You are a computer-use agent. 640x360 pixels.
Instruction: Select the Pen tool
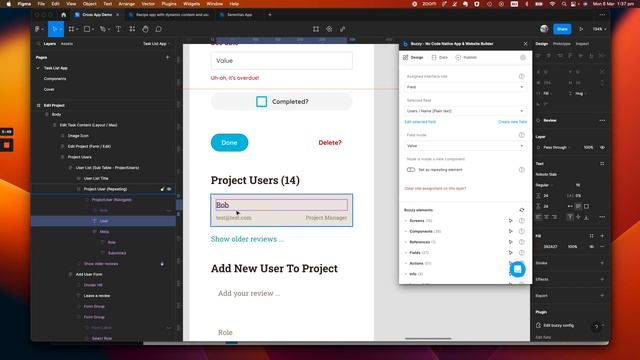coord(103,29)
